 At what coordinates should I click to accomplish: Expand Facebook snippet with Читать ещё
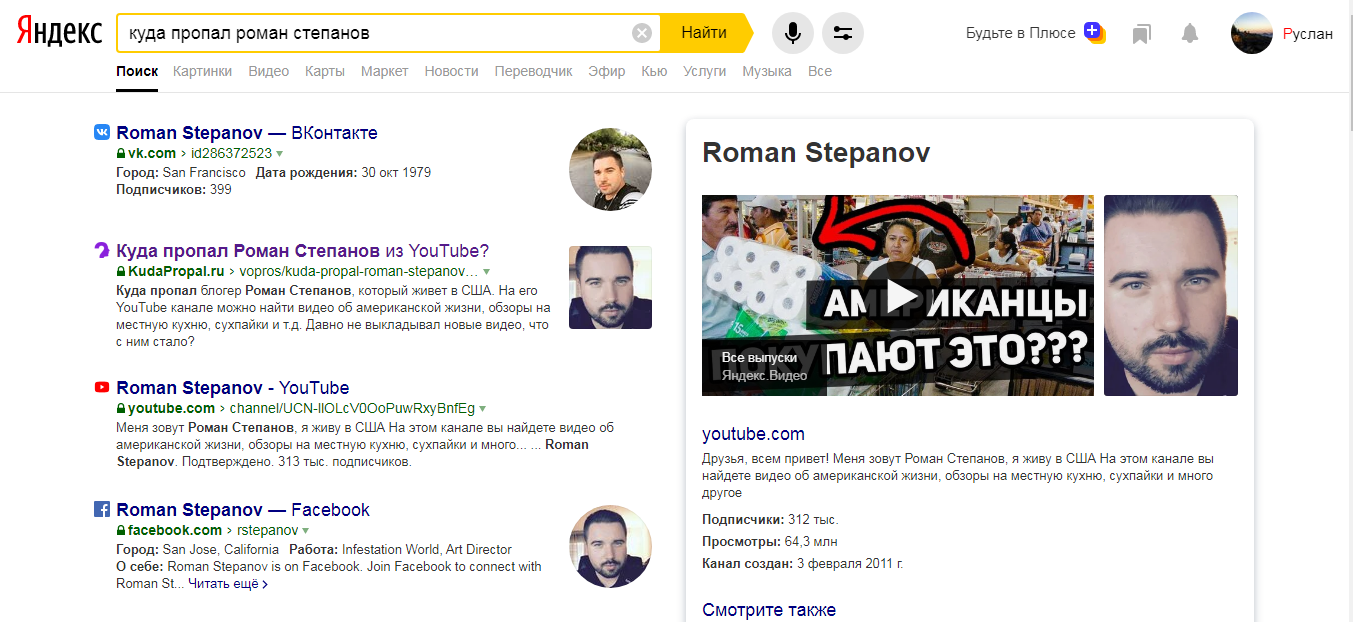pyautogui.click(x=227, y=584)
